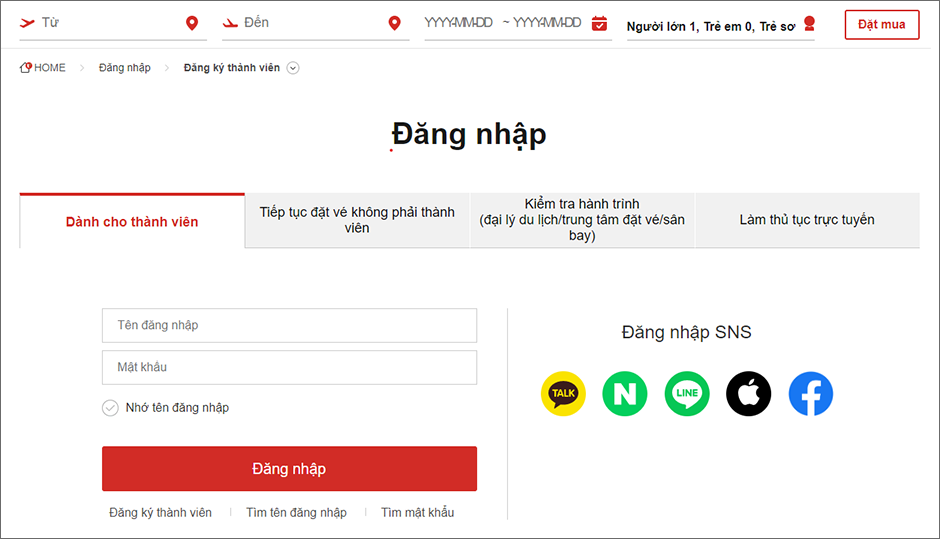Sign in with the Apple icon

(749, 394)
